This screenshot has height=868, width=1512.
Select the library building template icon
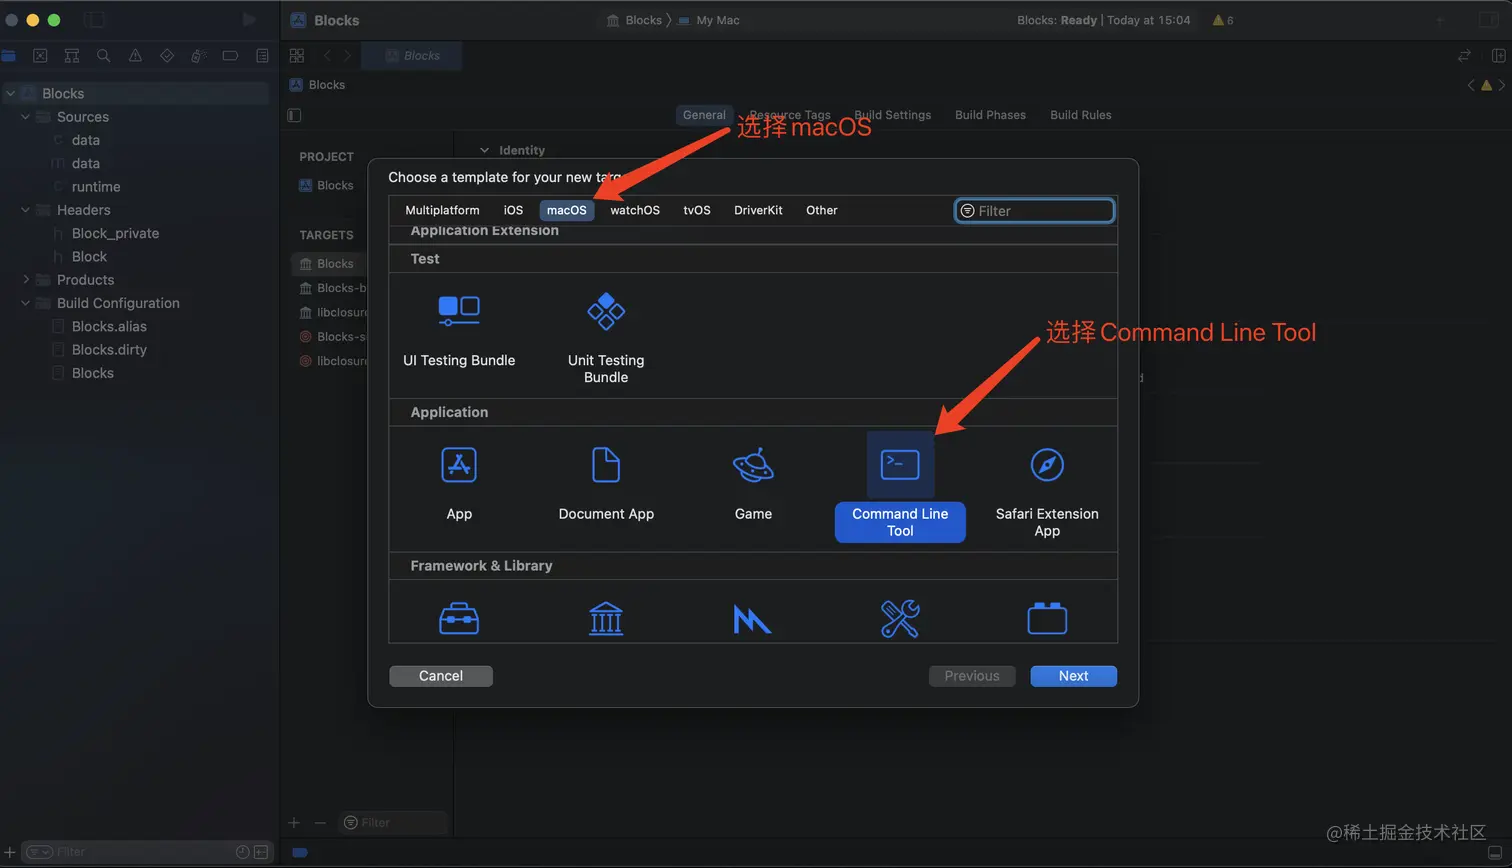pos(606,619)
